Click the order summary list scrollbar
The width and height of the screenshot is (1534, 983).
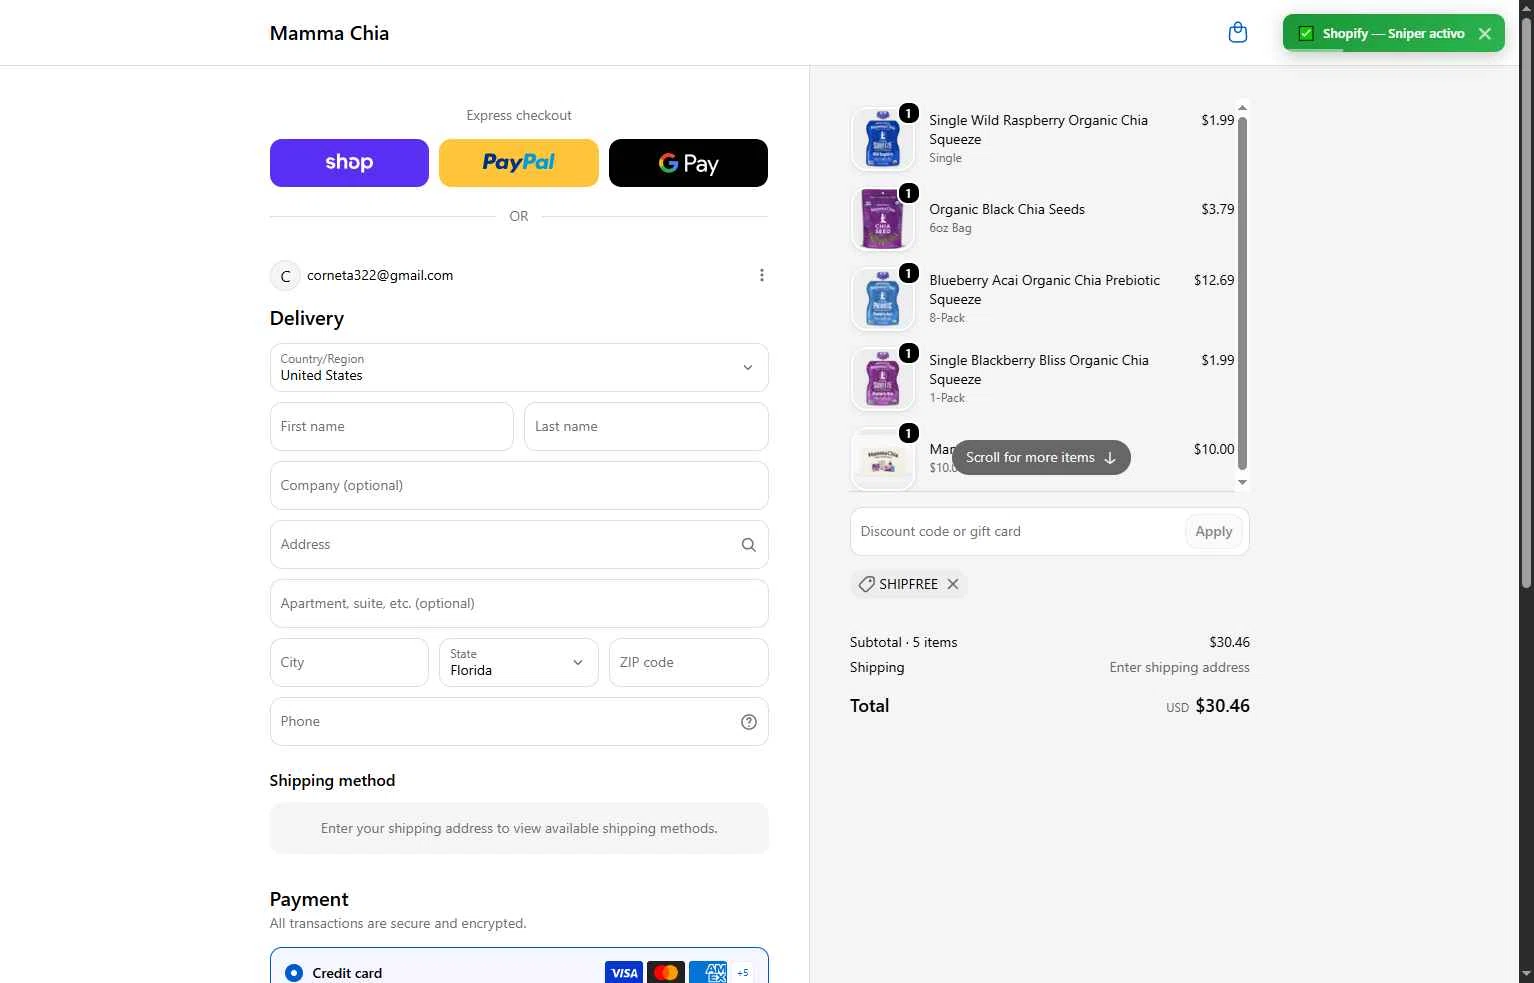[1242, 293]
